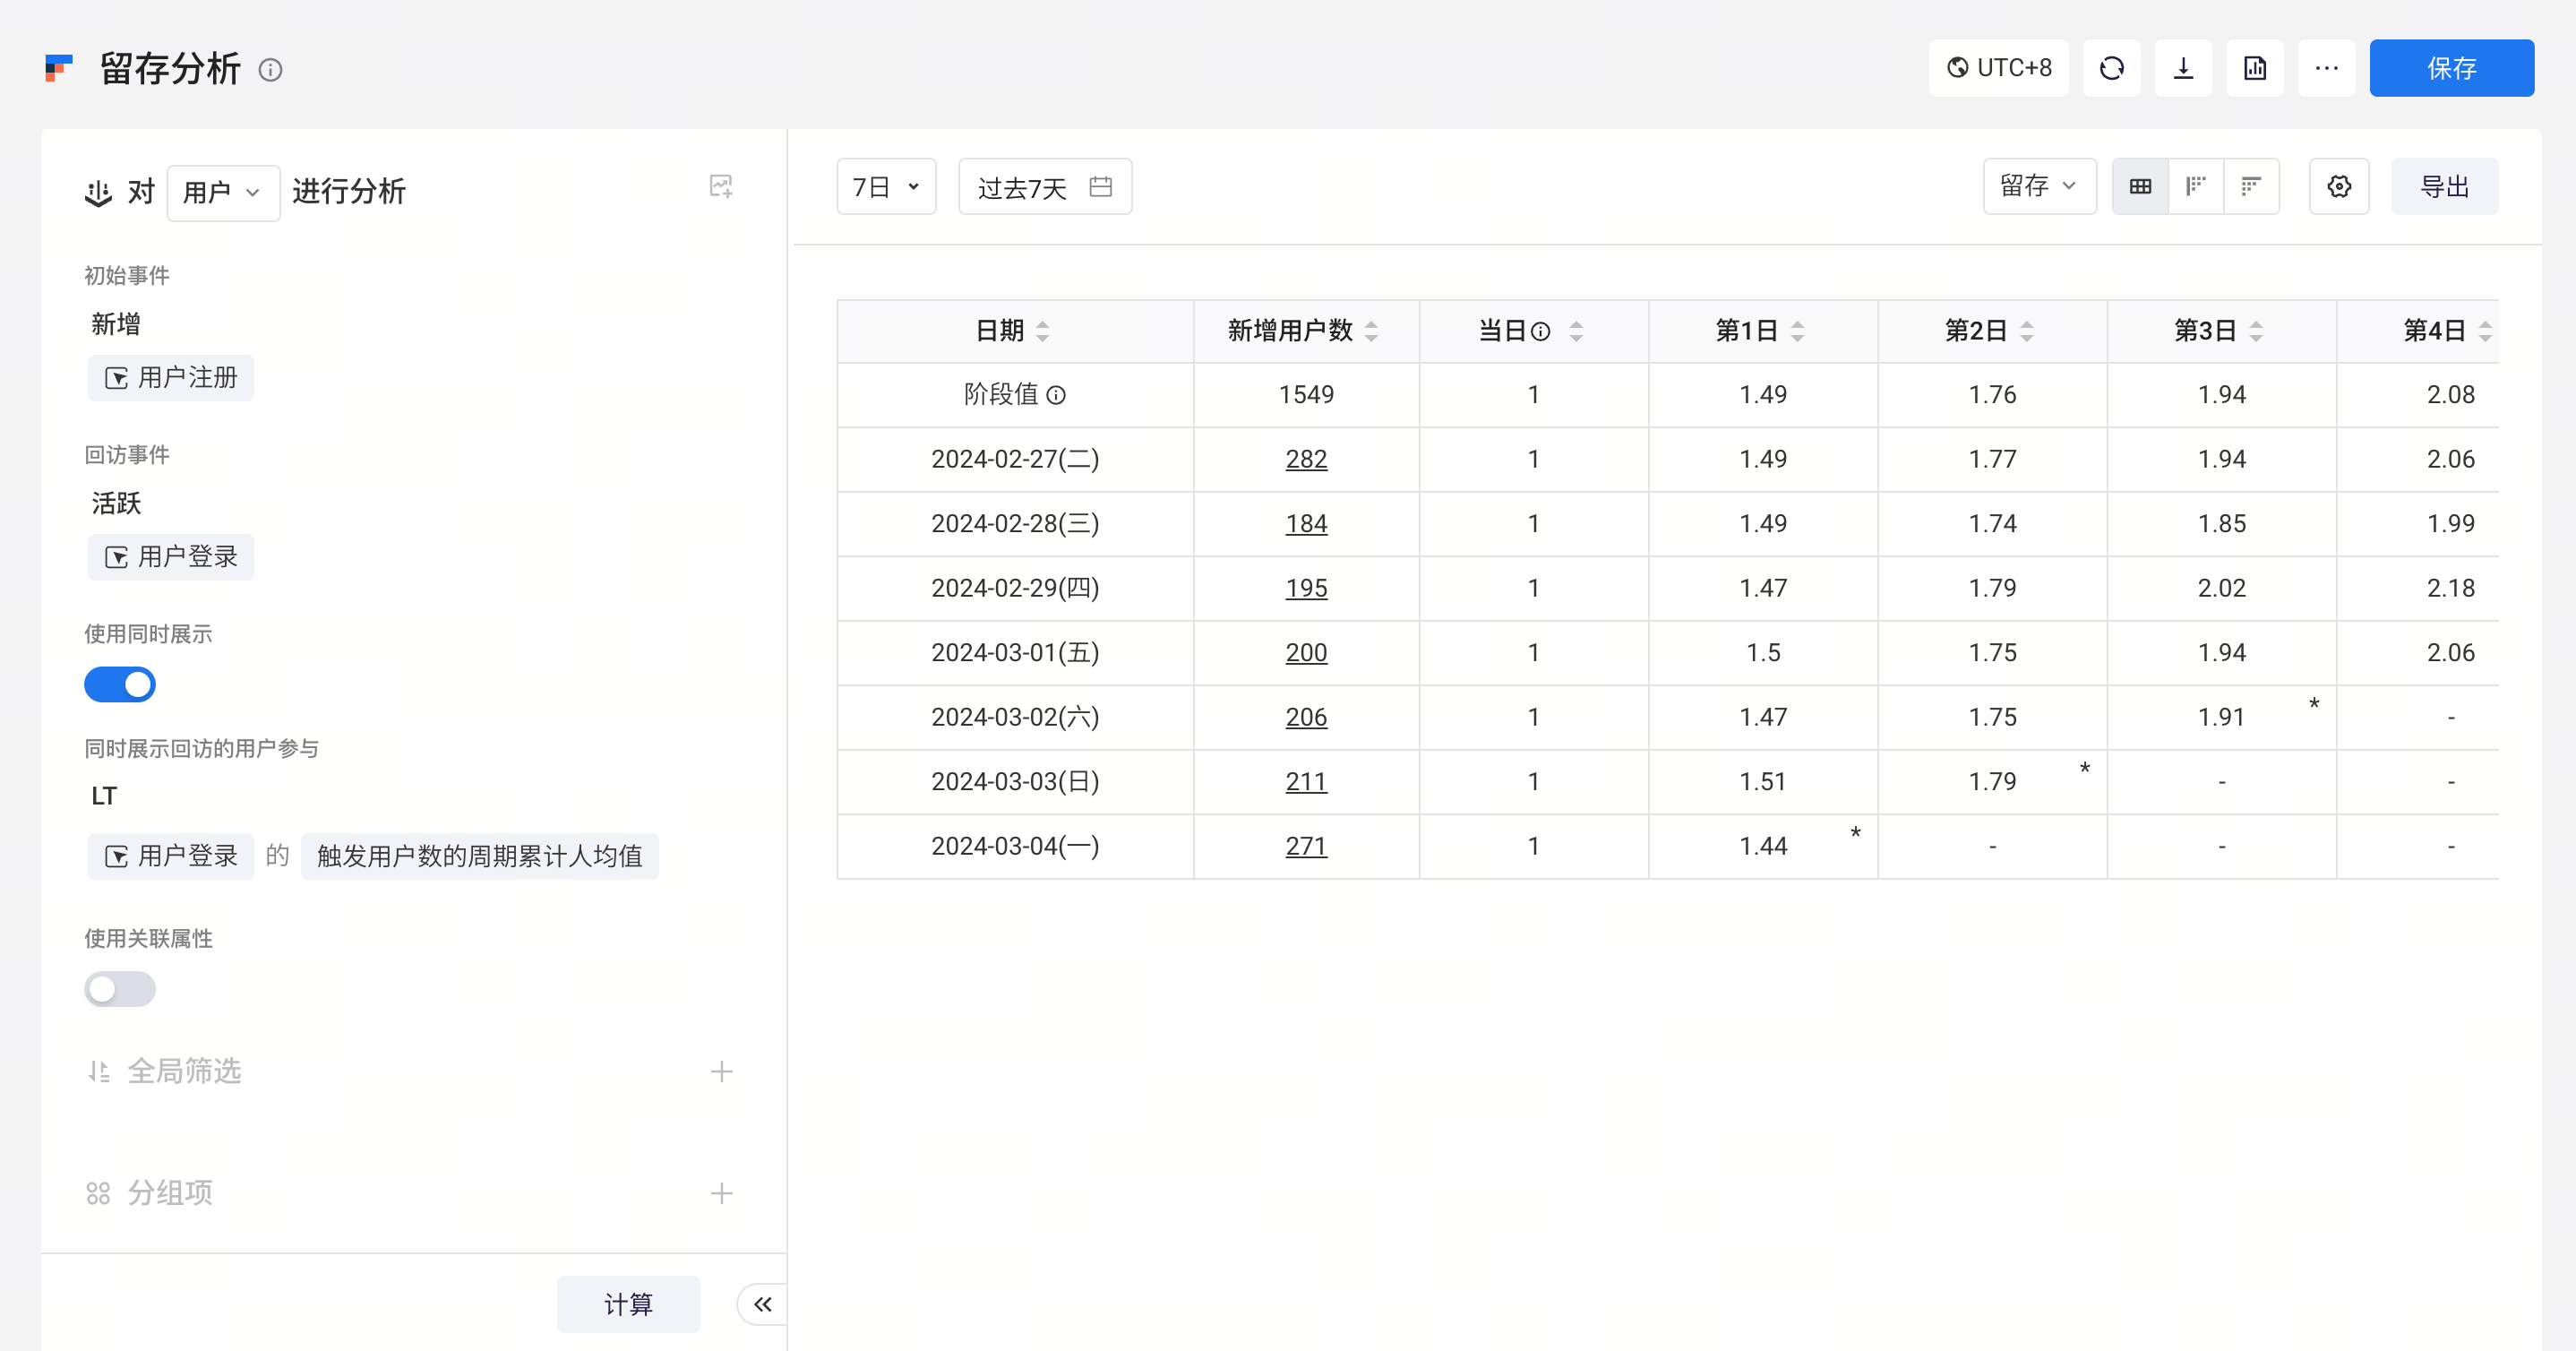The width and height of the screenshot is (2576, 1351).
Task: Open user list by clicking 282 link
Action: 1305,459
